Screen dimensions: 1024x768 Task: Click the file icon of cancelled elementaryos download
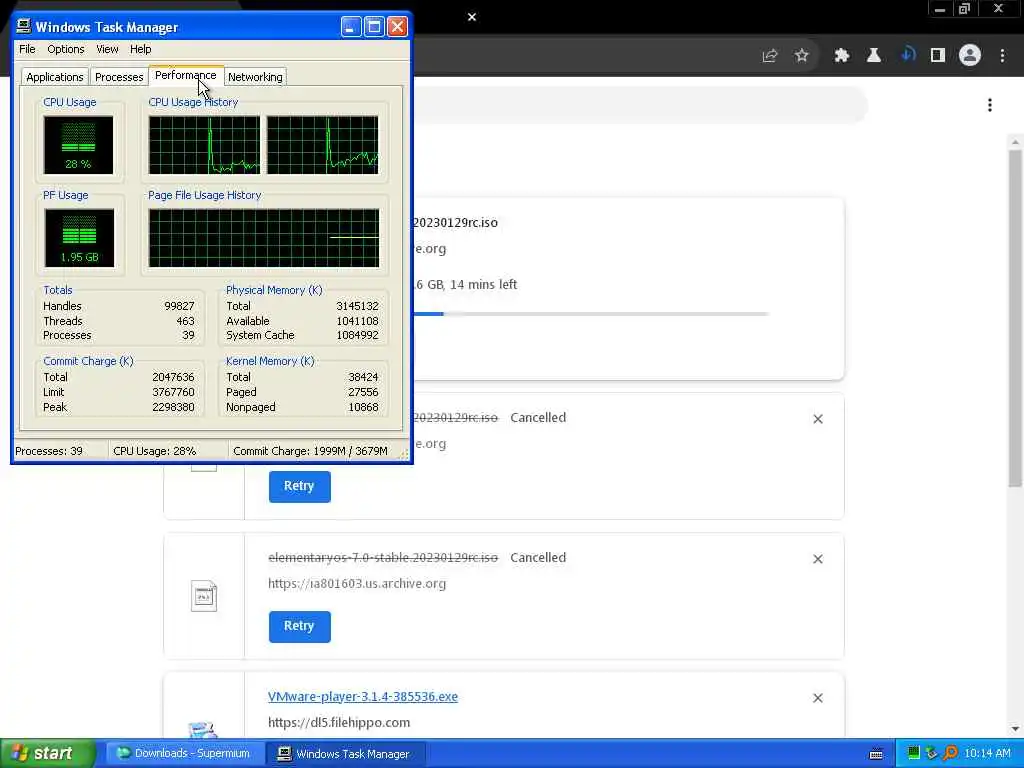pyautogui.click(x=204, y=596)
